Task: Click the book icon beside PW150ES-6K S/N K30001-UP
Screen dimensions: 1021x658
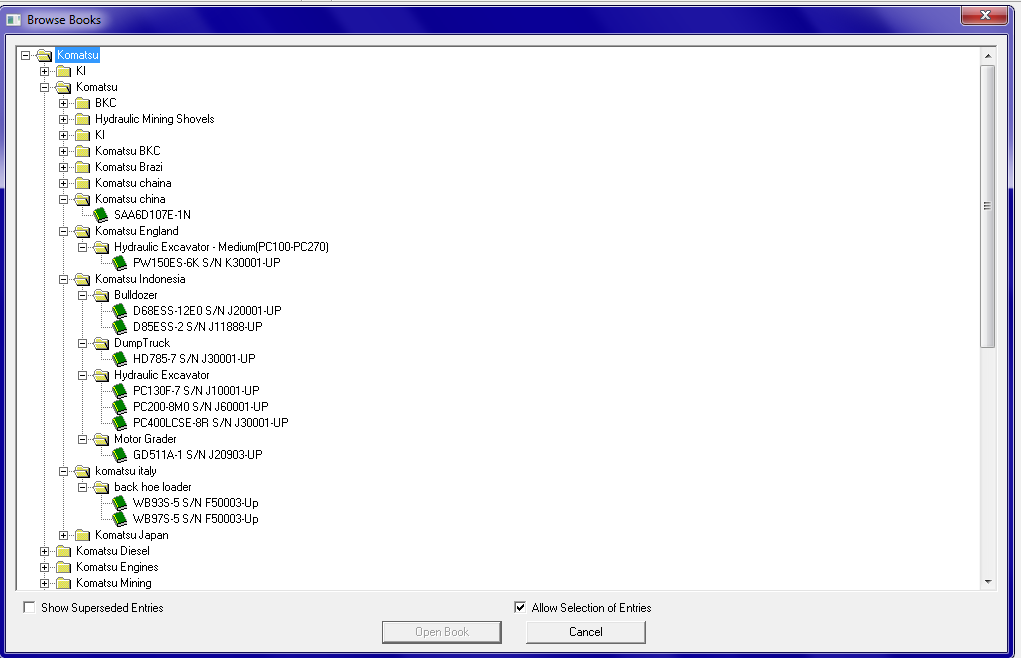Action: [x=120, y=263]
